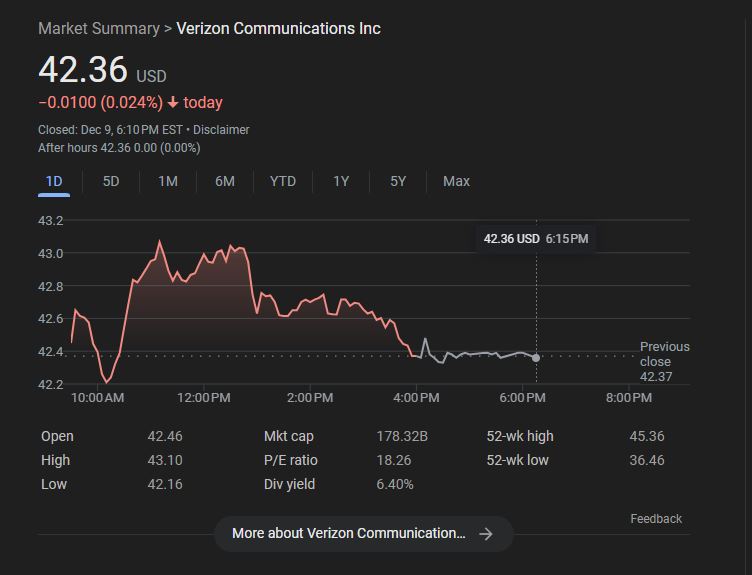Image resolution: width=752 pixels, height=575 pixels.
Task: Click the 12:00 PM axis label
Action: point(204,398)
